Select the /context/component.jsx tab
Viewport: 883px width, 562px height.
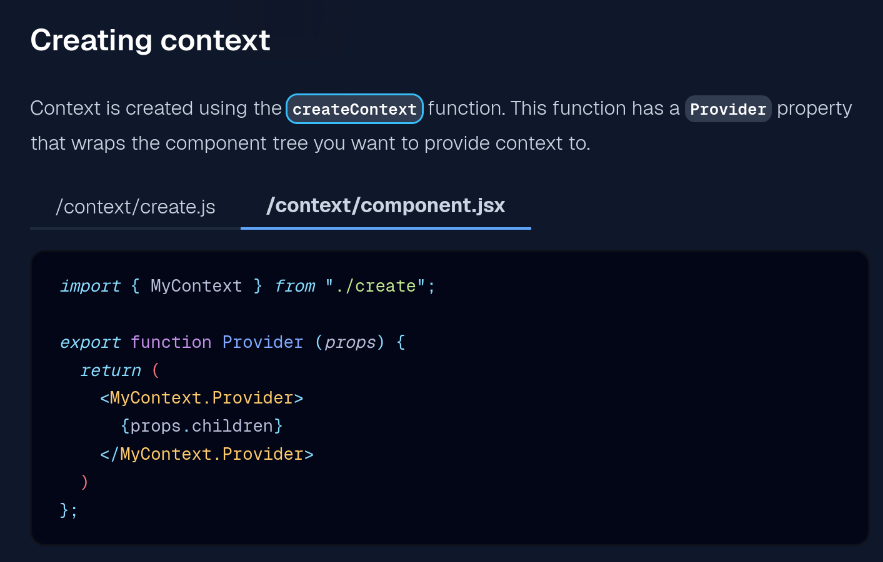[x=385, y=207]
